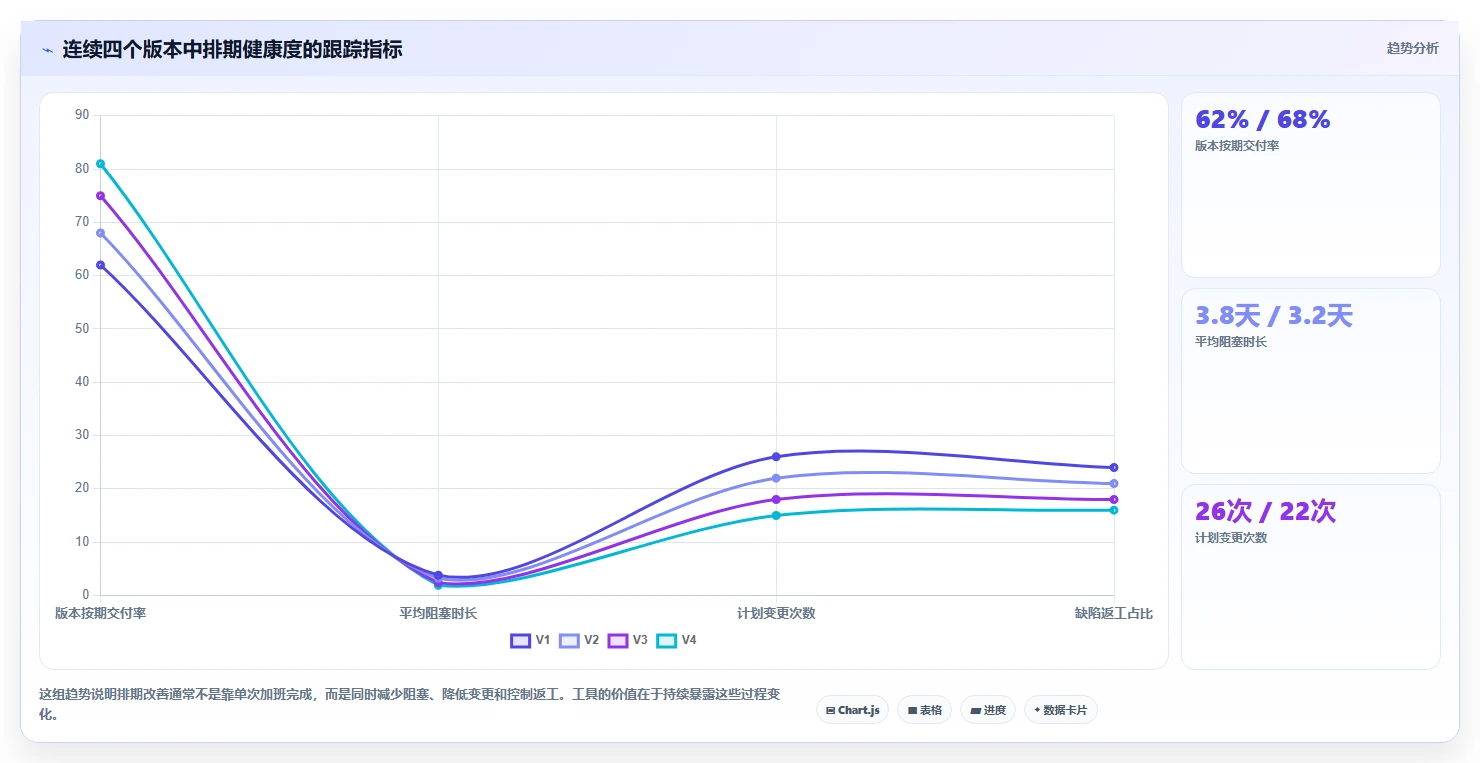Screen dimensions: 1480x763
Task: Click the 26次 / 22次 card value
Action: click(x=1266, y=511)
